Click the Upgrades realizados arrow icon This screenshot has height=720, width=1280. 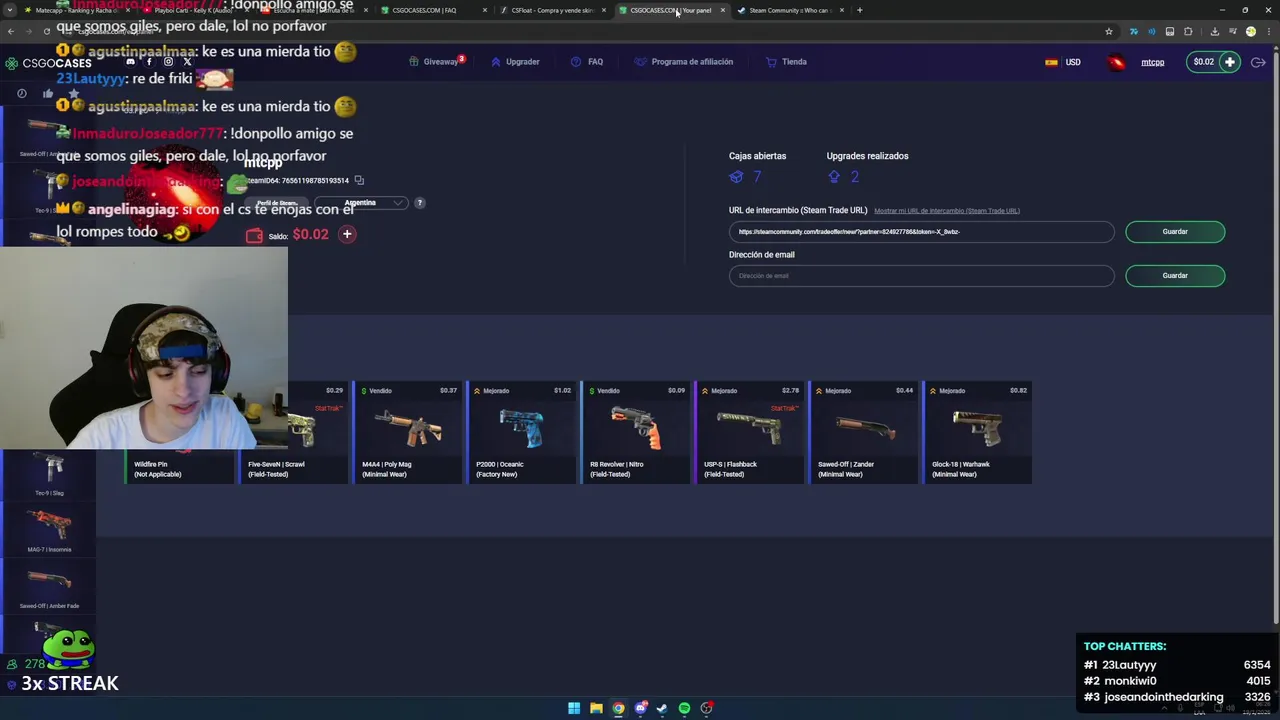pos(834,177)
